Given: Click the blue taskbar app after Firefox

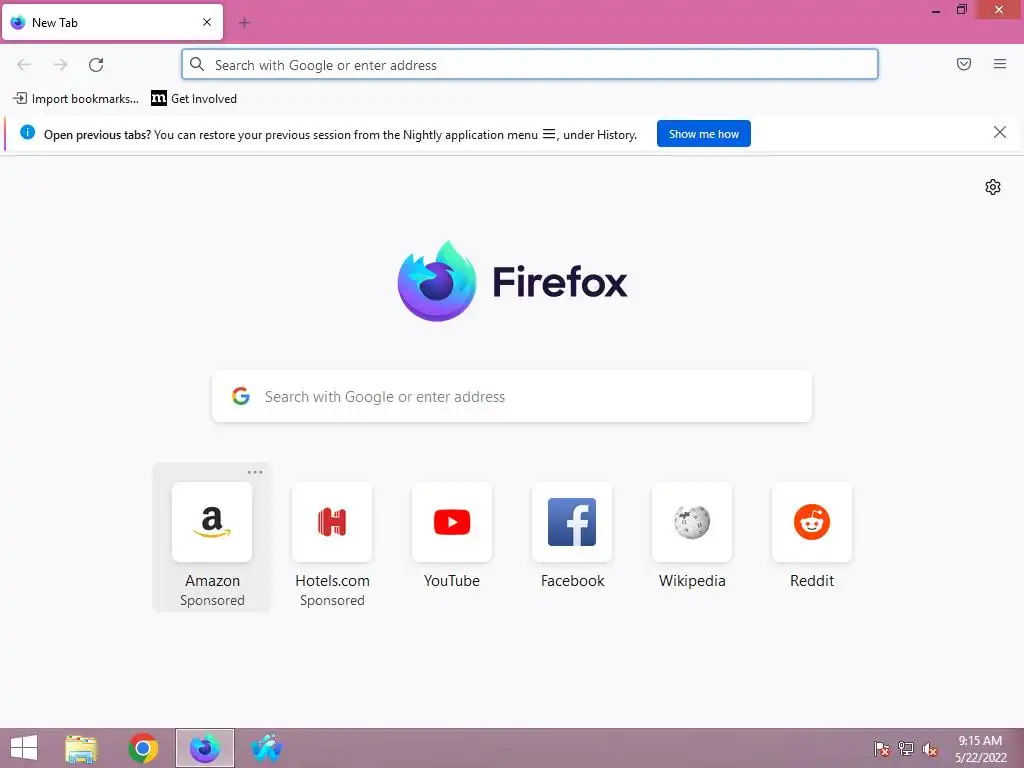Looking at the screenshot, I should 266,748.
